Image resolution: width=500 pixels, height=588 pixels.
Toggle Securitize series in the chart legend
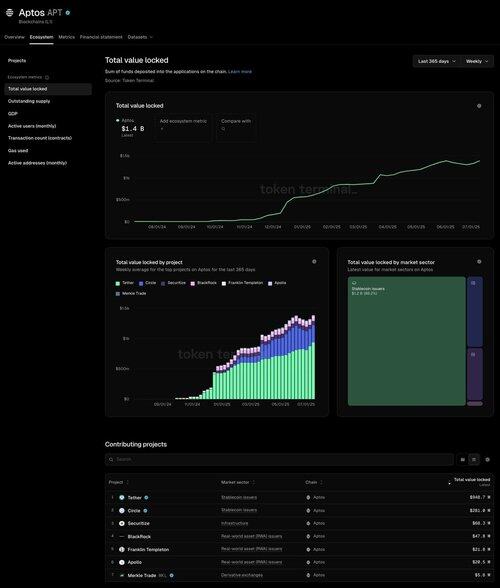point(173,283)
